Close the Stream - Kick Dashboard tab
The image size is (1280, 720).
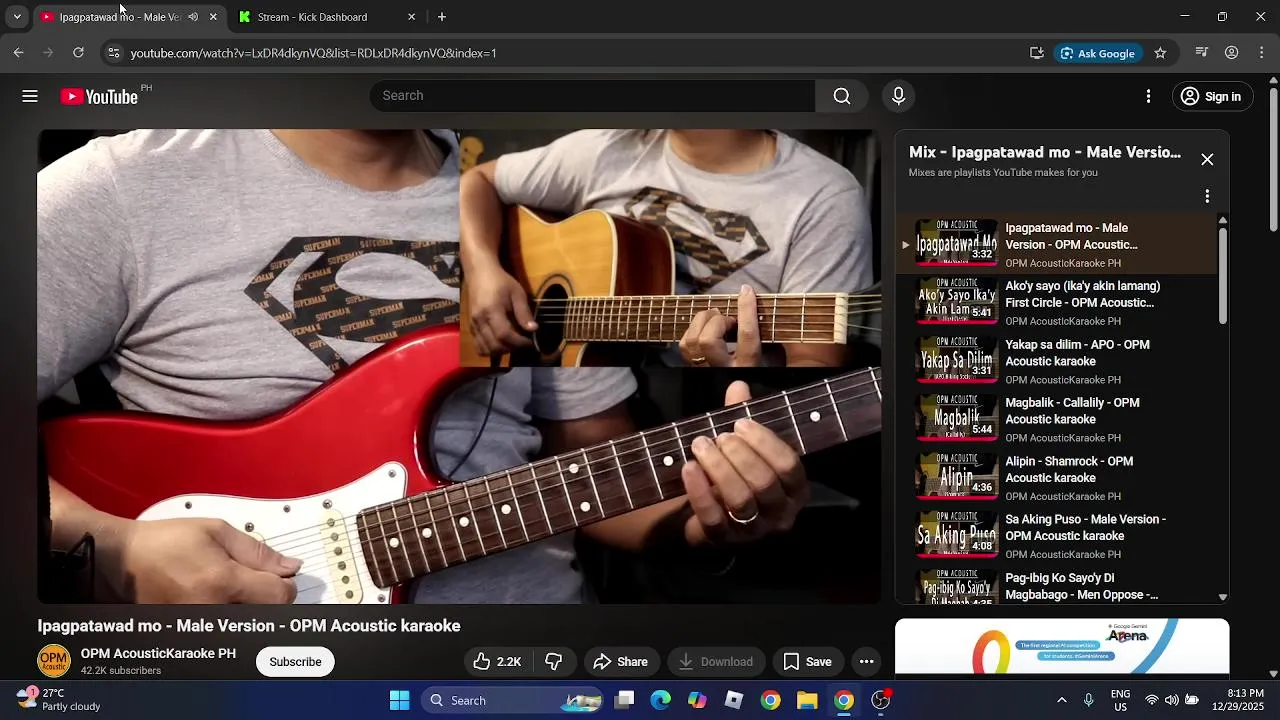pyautogui.click(x=411, y=17)
